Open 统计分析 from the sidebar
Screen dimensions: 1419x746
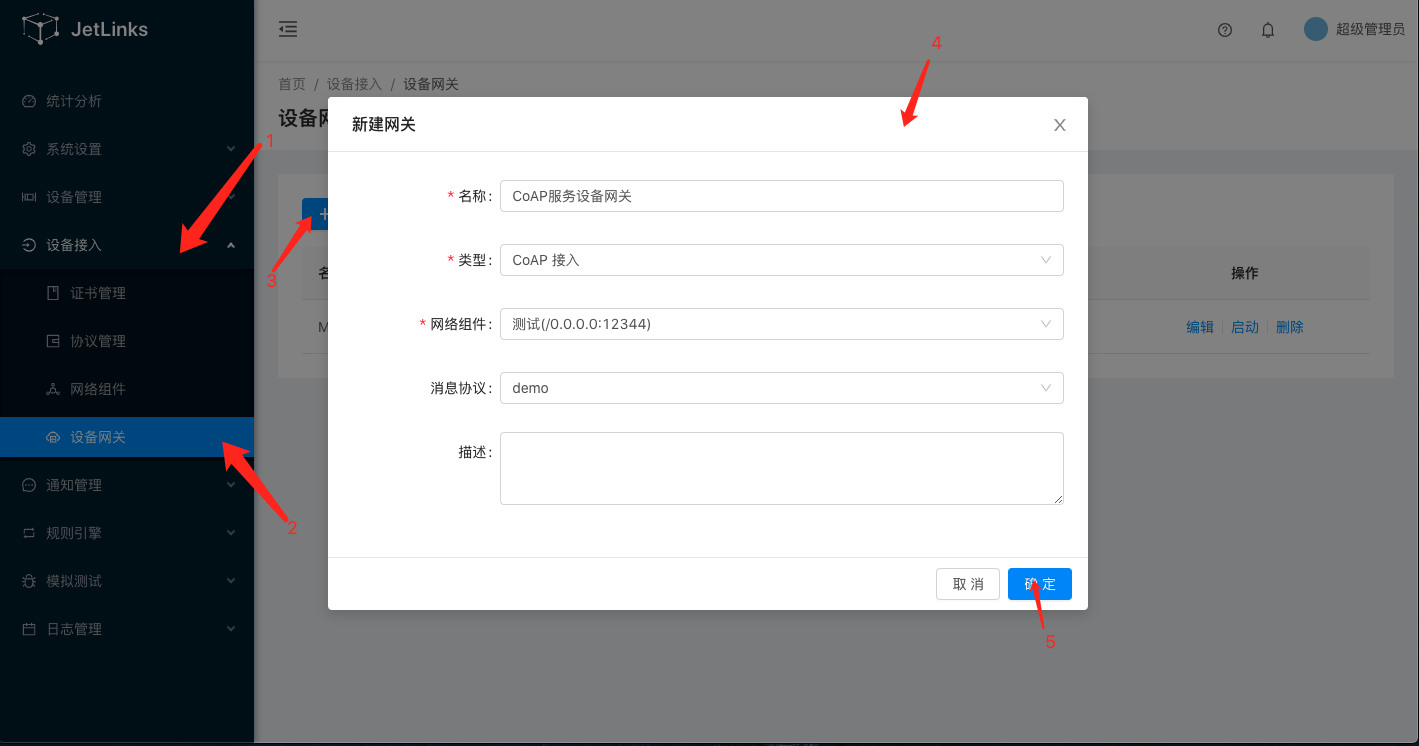(74, 101)
